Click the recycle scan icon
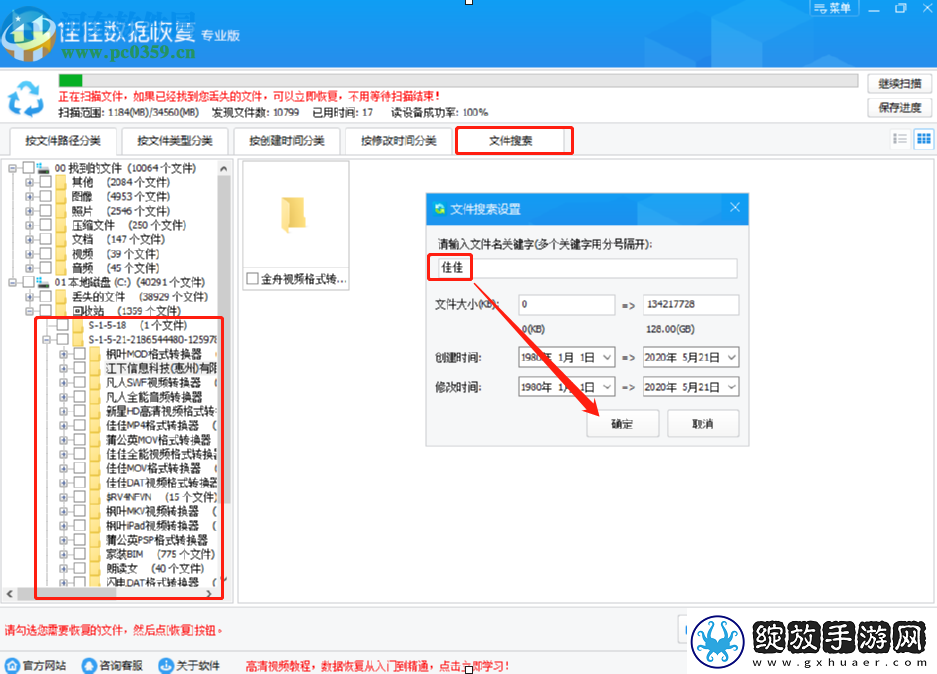The image size is (937, 674). coord(26,98)
